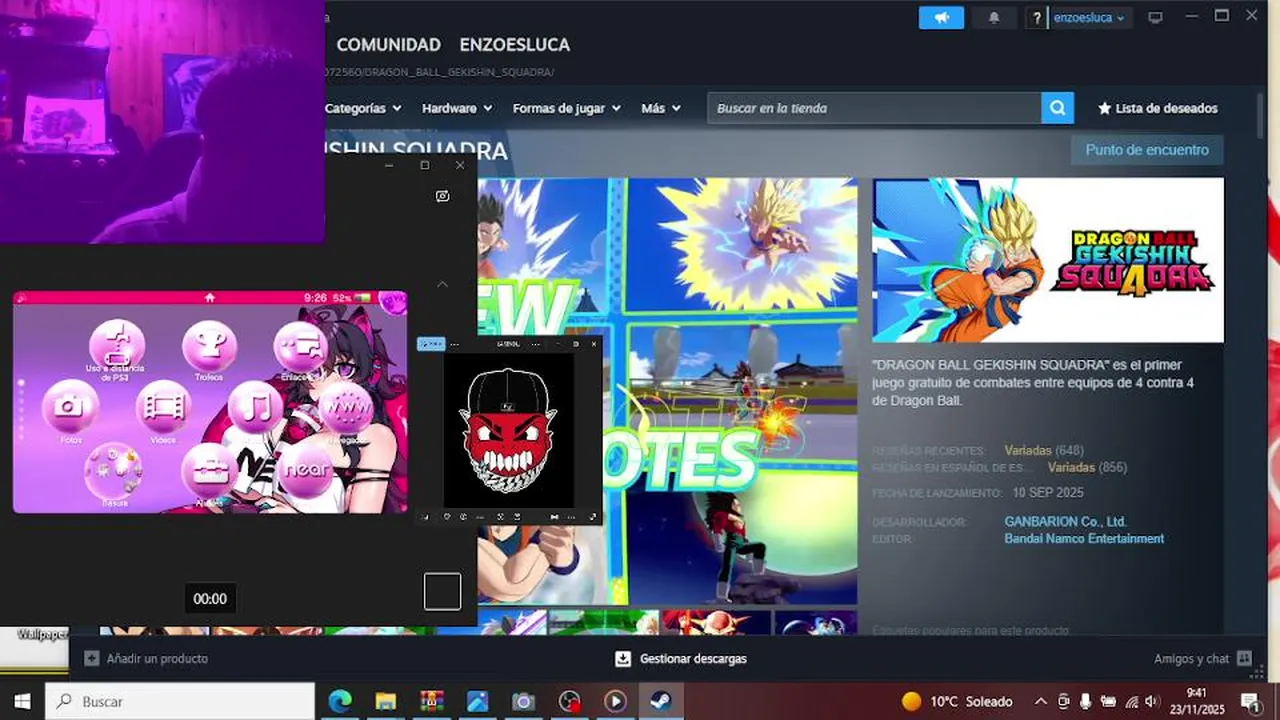Open File Explorer from the taskbar
Image resolution: width=1280 pixels, height=720 pixels.
[386, 701]
